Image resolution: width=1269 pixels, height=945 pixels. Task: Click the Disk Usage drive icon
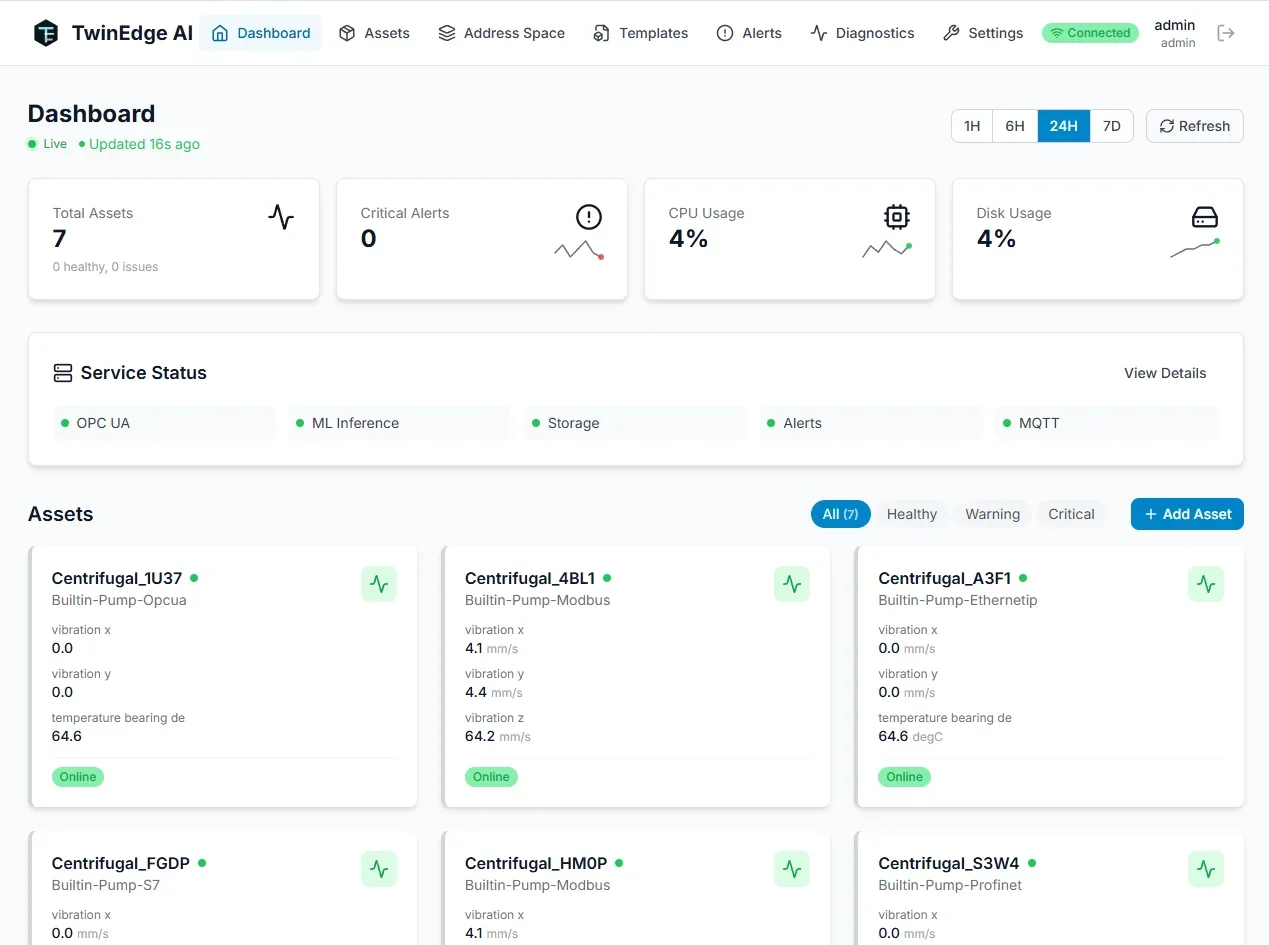click(x=1205, y=216)
